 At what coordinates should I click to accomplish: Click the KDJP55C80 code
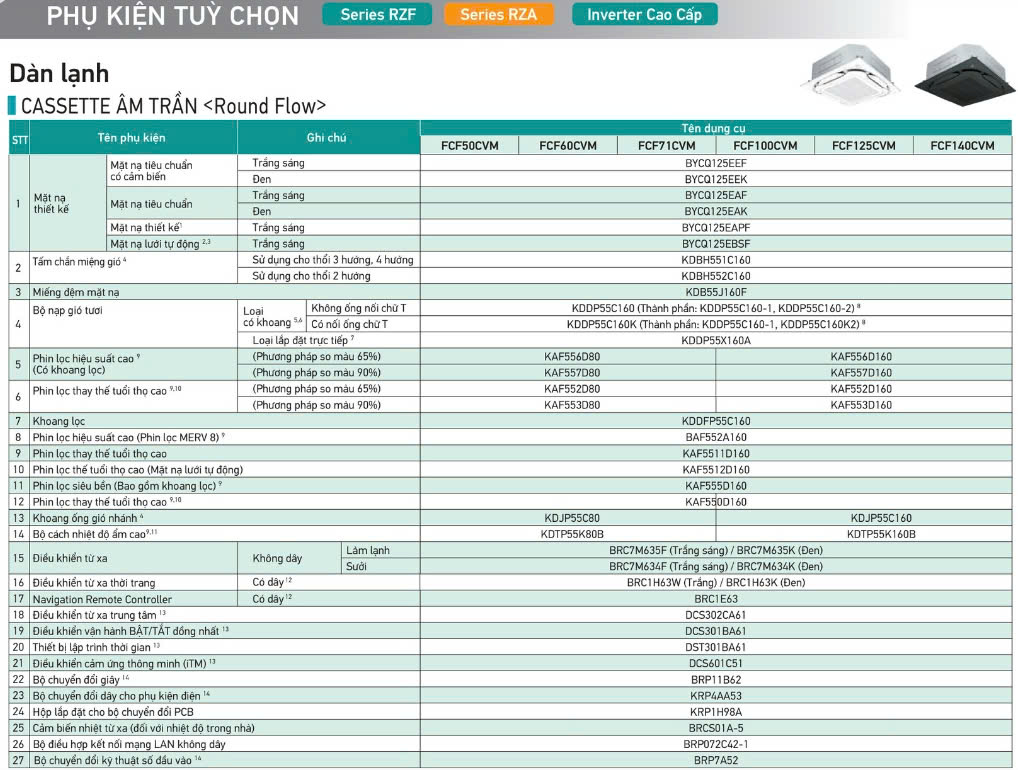572,518
